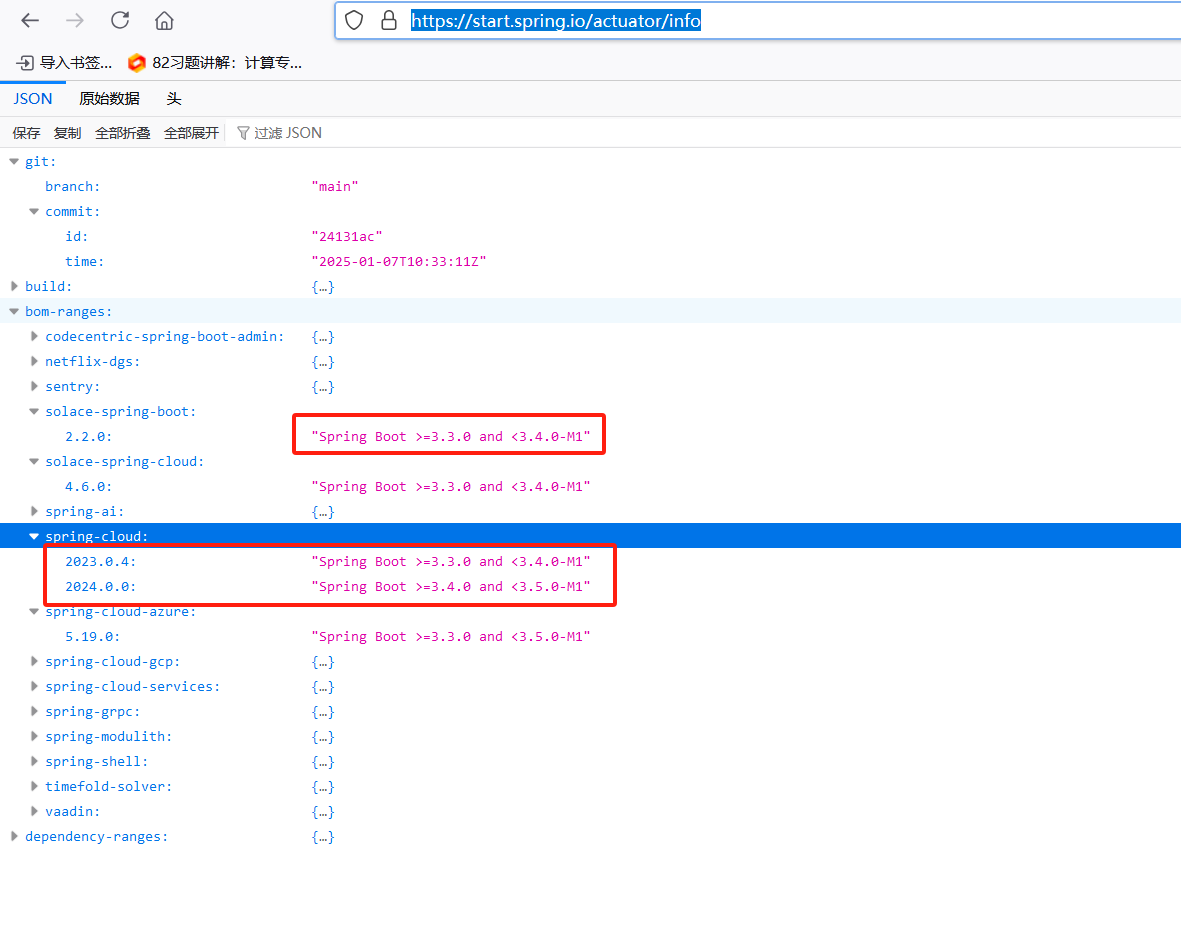Collapse the git node
This screenshot has width=1181, height=930.
(14, 161)
